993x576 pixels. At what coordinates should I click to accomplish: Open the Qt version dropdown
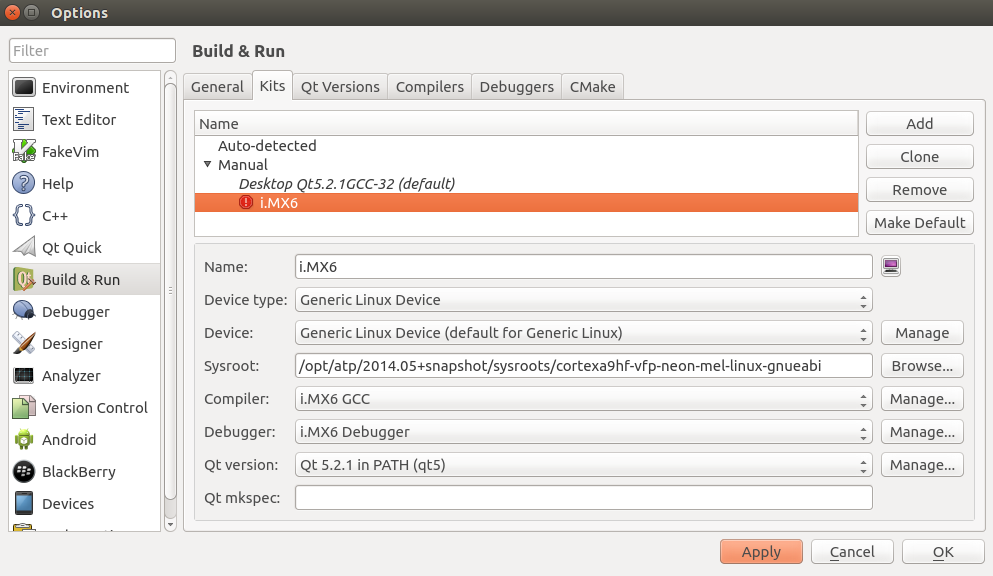pyautogui.click(x=583, y=465)
